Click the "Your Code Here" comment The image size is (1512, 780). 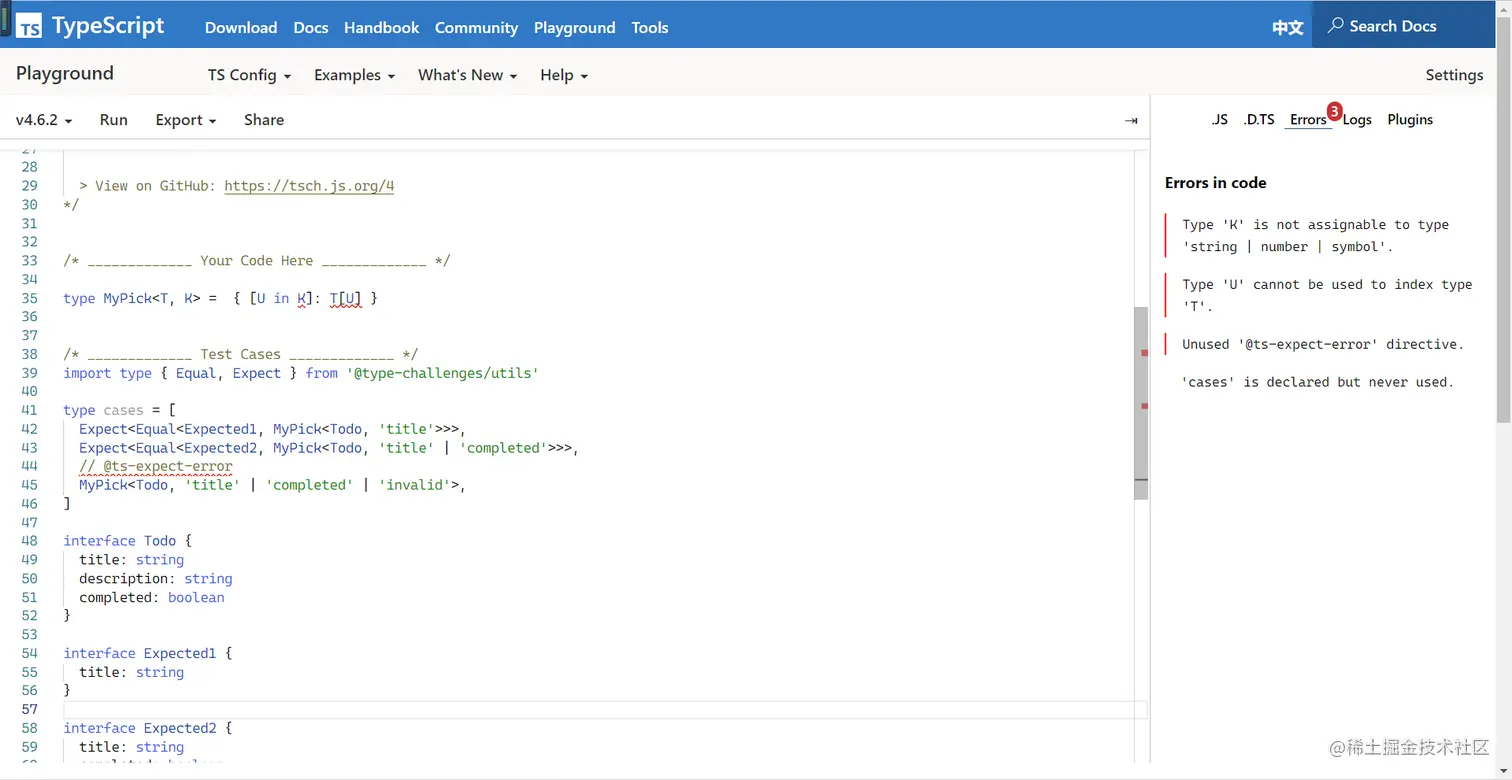[257, 261]
